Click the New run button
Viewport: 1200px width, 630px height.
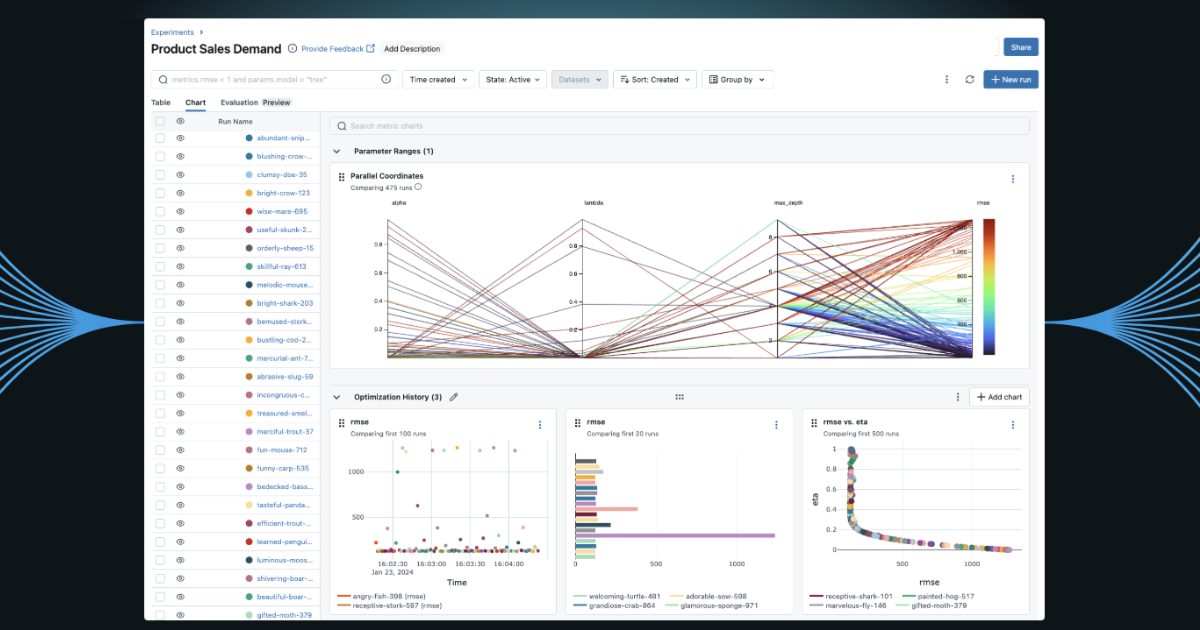tap(1010, 79)
